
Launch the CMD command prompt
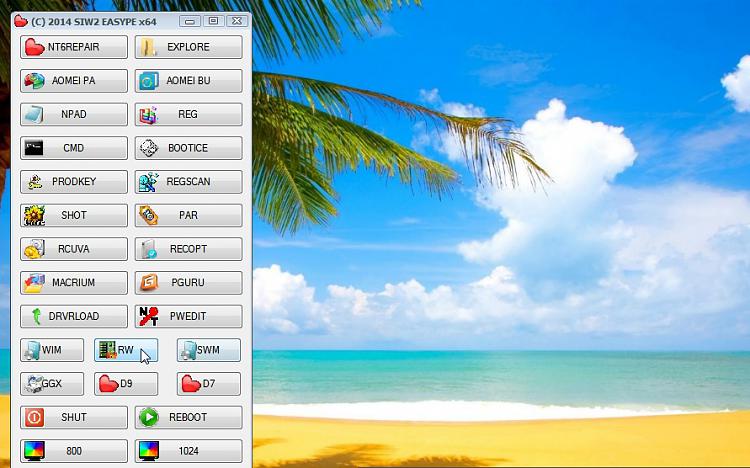[x=74, y=148]
